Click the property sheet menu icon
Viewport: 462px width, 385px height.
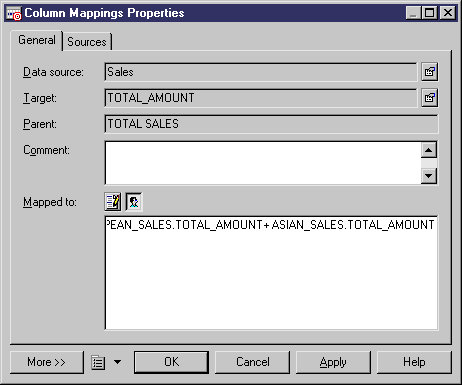98,362
